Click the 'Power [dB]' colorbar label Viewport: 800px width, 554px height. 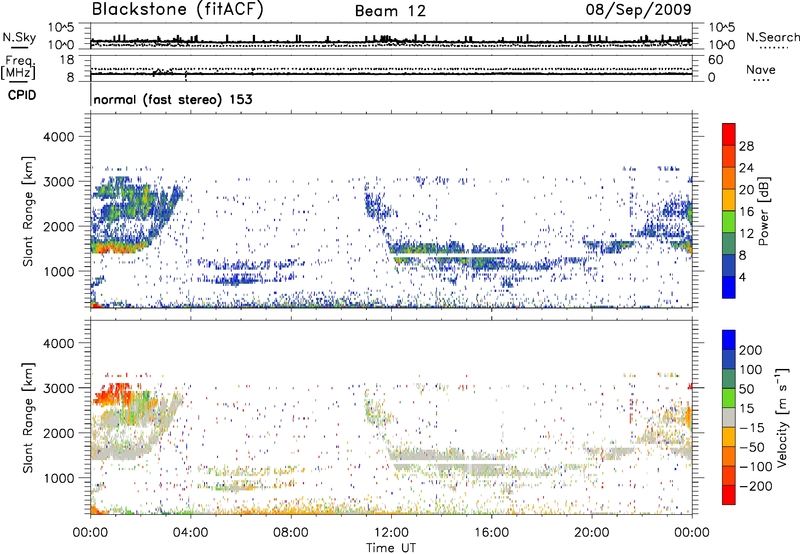[763, 211]
